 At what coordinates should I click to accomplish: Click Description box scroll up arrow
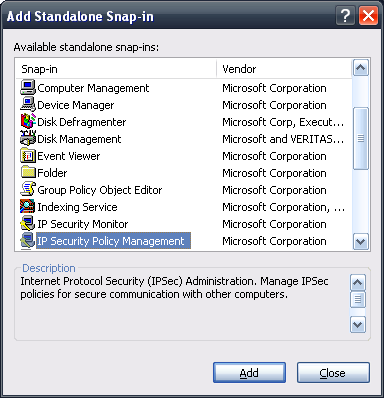(x=358, y=283)
